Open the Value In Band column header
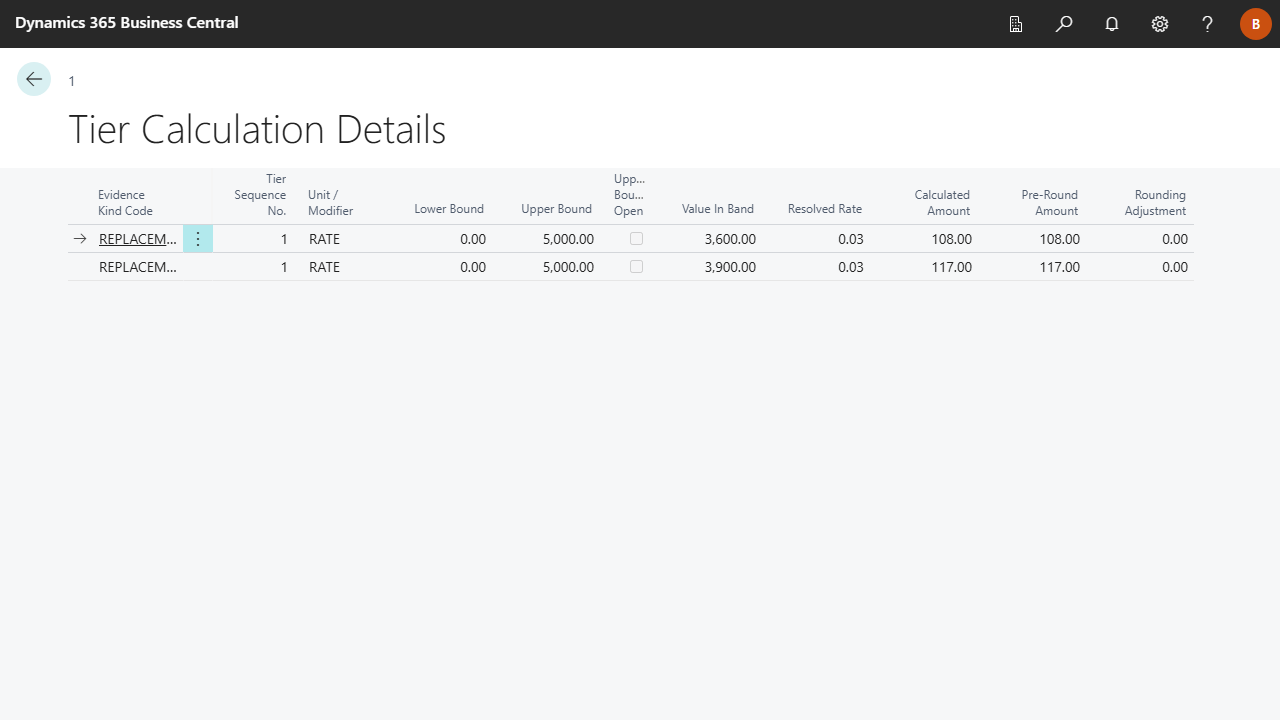The height and width of the screenshot is (720, 1280). pyautogui.click(x=718, y=209)
